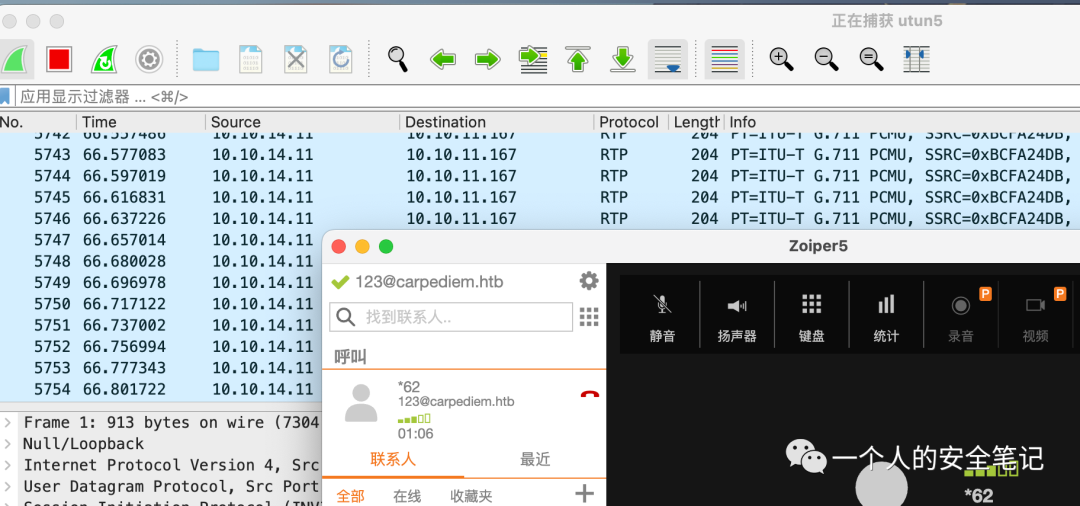1080x506 pixels.
Task: Enable video in the Zoiper call
Action: [x=1035, y=317]
